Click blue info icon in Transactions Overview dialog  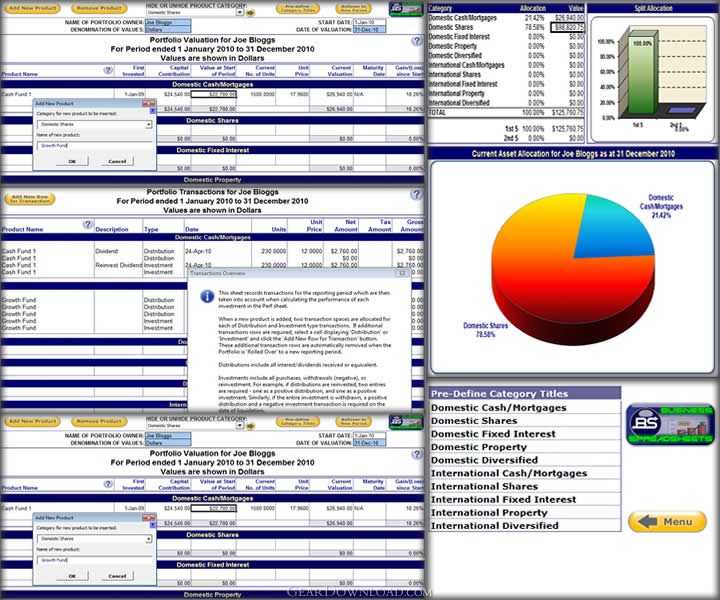tap(207, 296)
